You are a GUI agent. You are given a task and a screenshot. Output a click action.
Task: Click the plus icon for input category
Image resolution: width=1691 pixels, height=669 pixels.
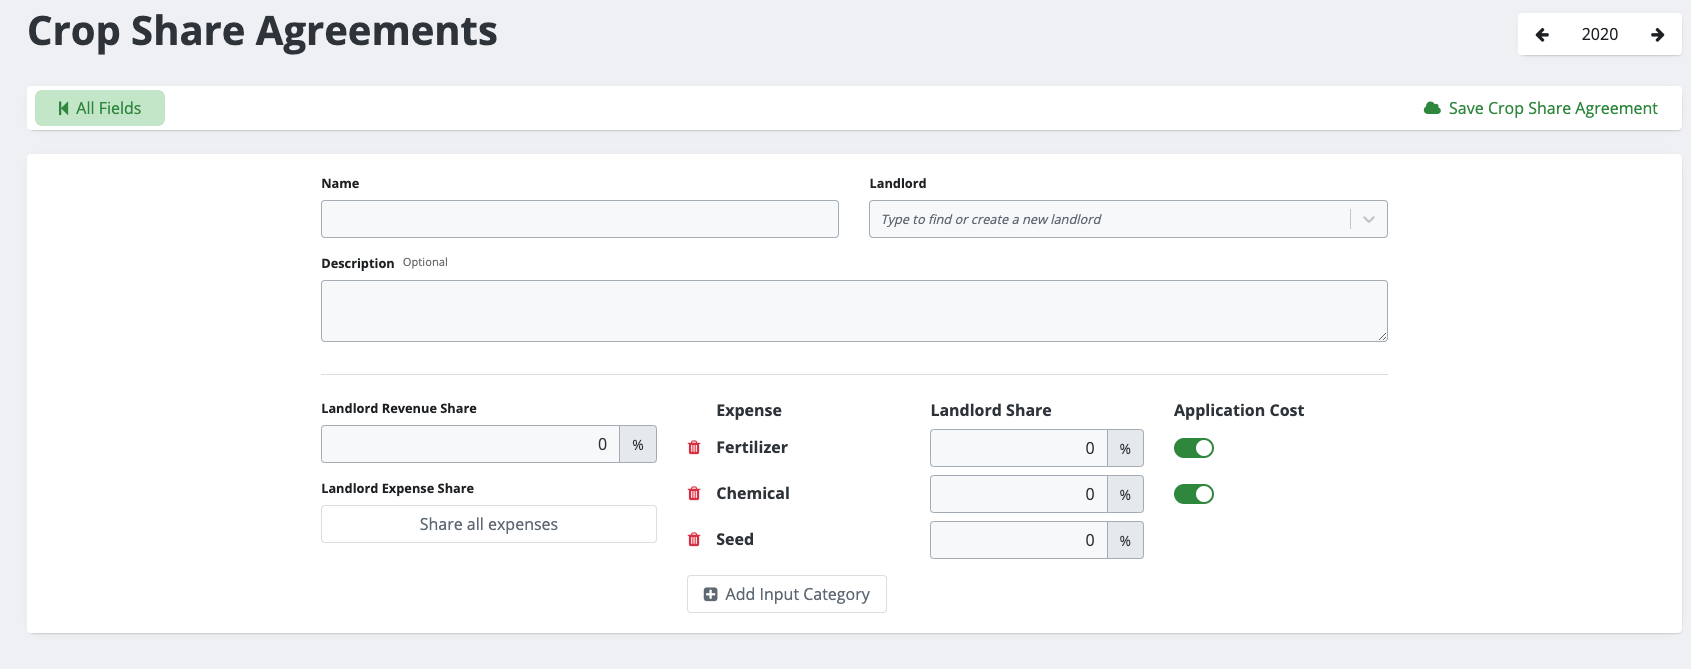(x=711, y=594)
